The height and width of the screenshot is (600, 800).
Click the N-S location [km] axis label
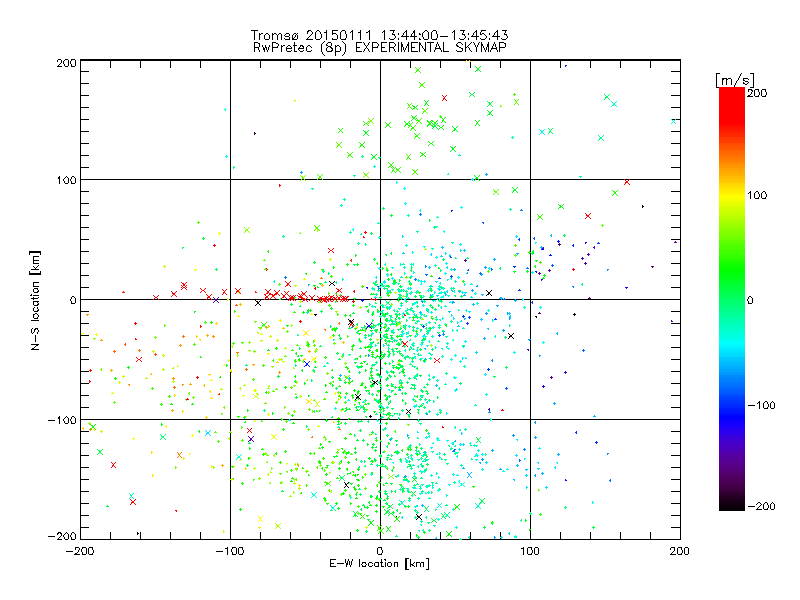pos(35,300)
